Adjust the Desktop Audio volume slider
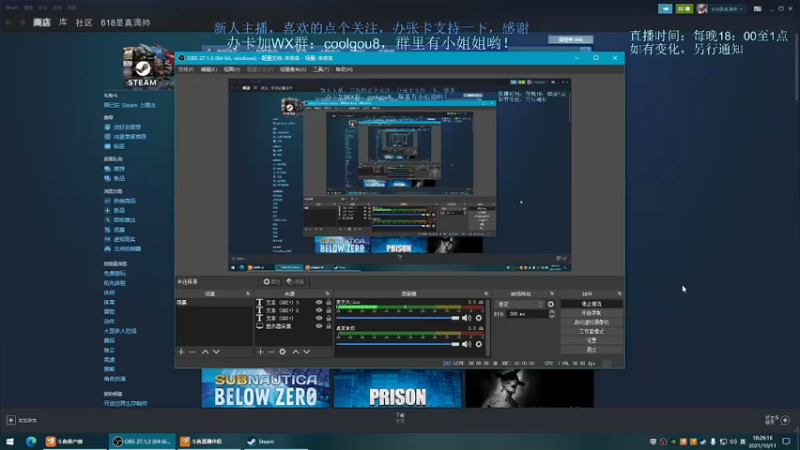This screenshot has width=800, height=450. click(398, 344)
